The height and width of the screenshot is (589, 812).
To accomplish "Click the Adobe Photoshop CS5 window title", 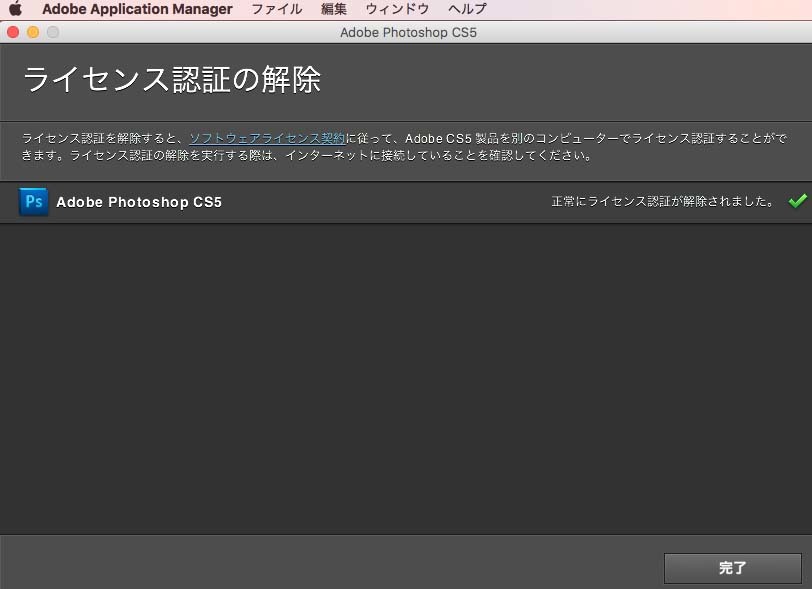I will click(408, 32).
